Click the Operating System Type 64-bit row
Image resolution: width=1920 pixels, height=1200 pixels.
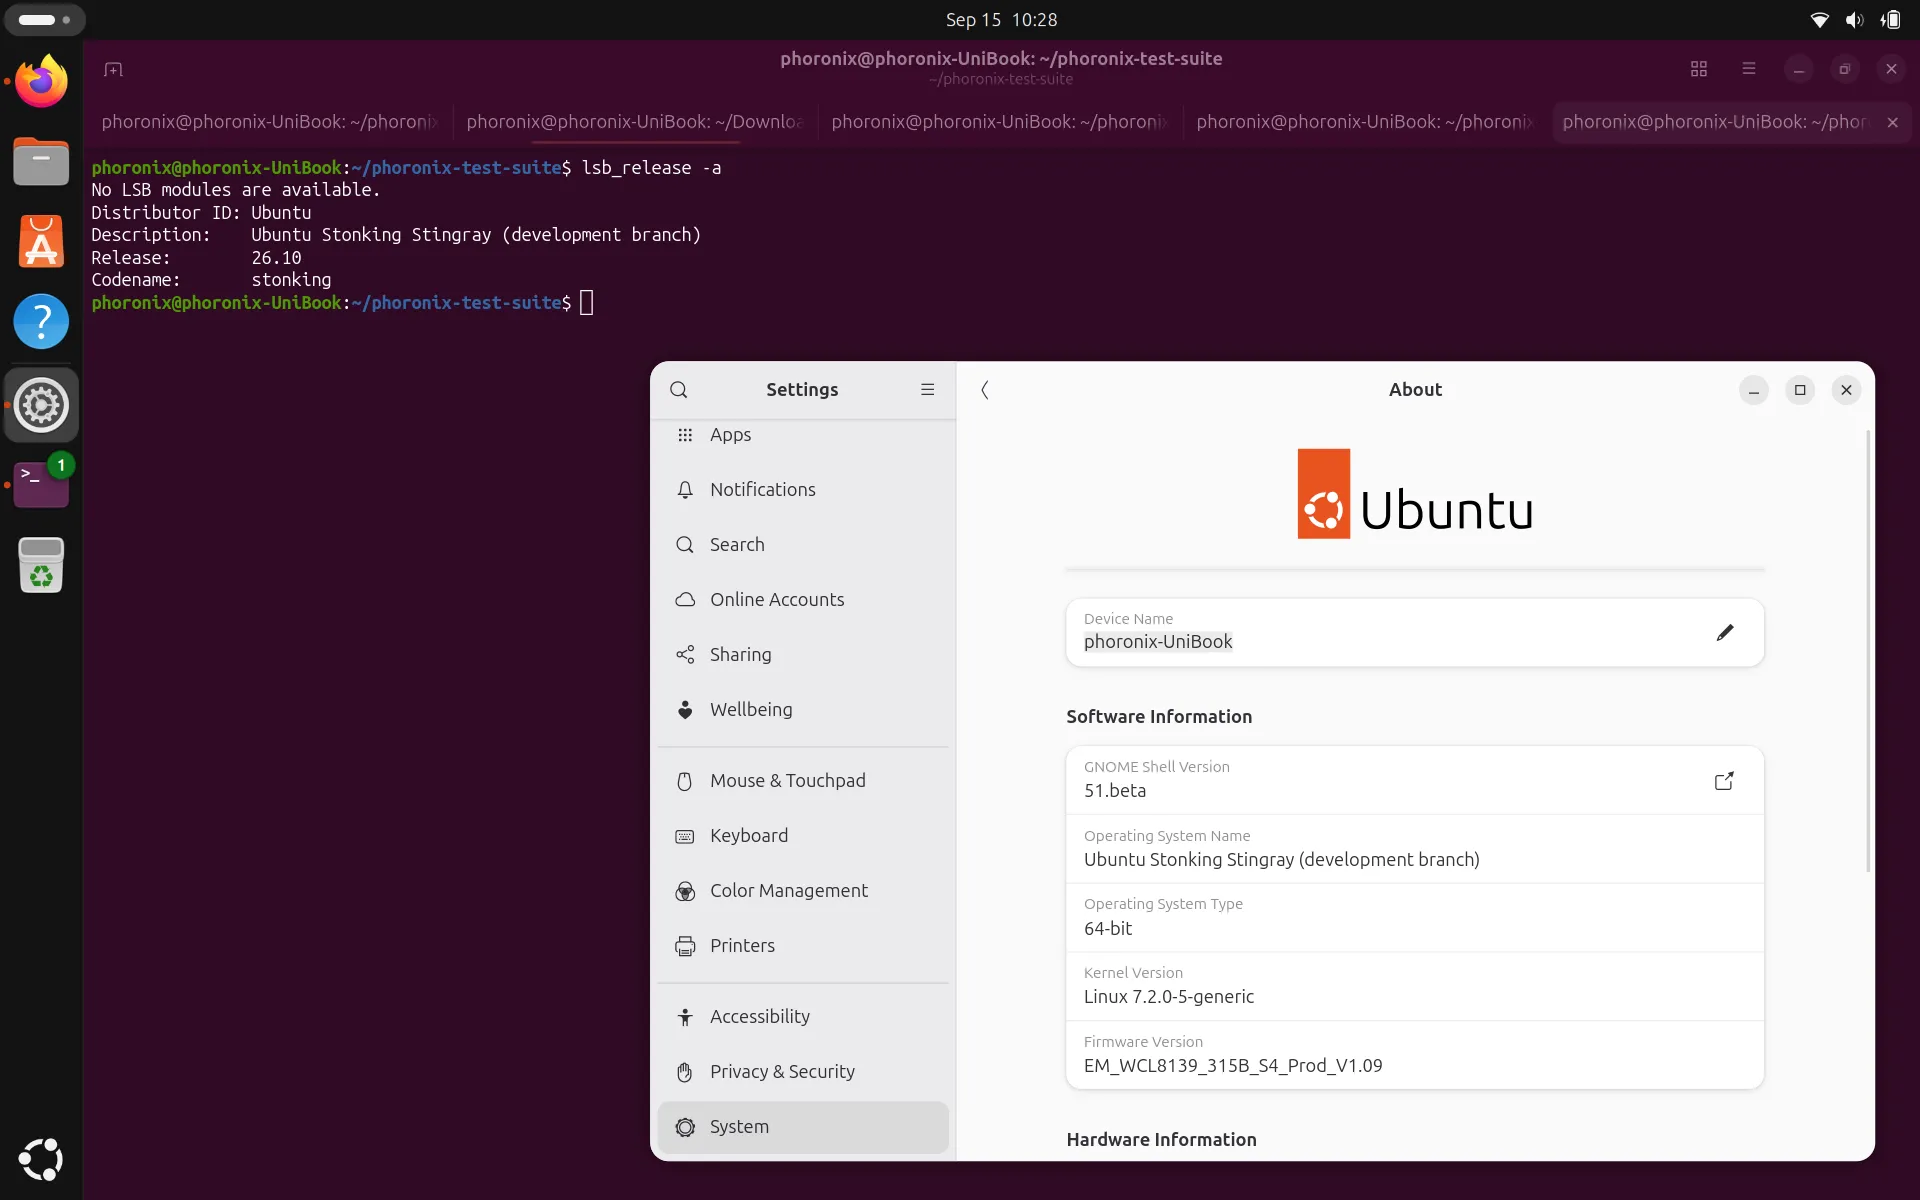(1415, 917)
